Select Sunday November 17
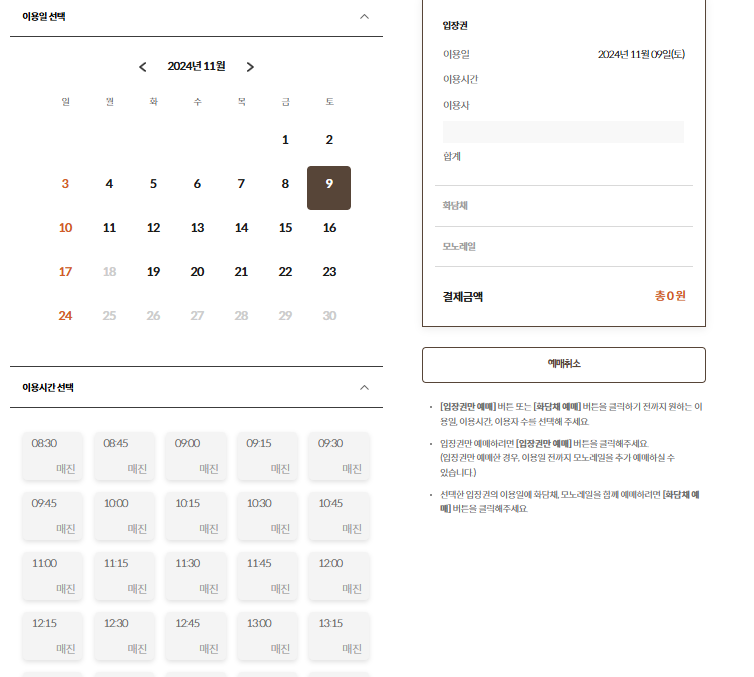The height and width of the screenshot is (677, 754). click(x=65, y=272)
